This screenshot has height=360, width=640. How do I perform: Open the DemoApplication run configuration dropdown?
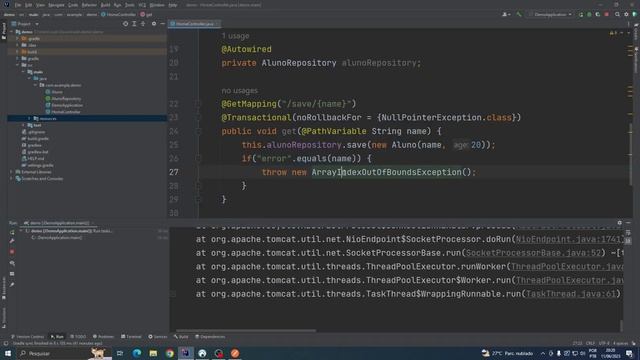coord(551,14)
